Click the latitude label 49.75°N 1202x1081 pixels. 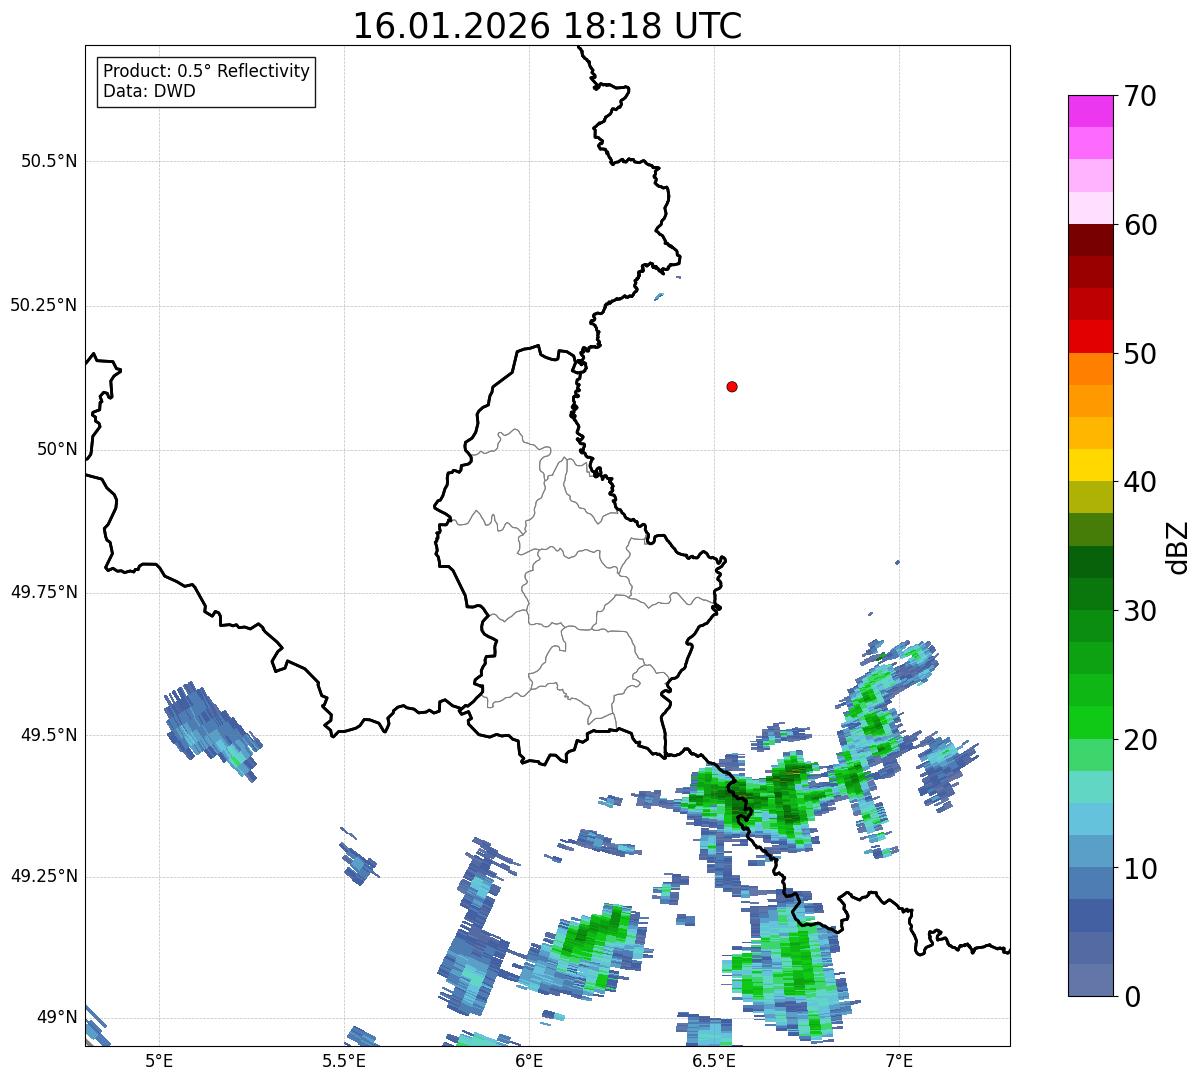coord(44,592)
